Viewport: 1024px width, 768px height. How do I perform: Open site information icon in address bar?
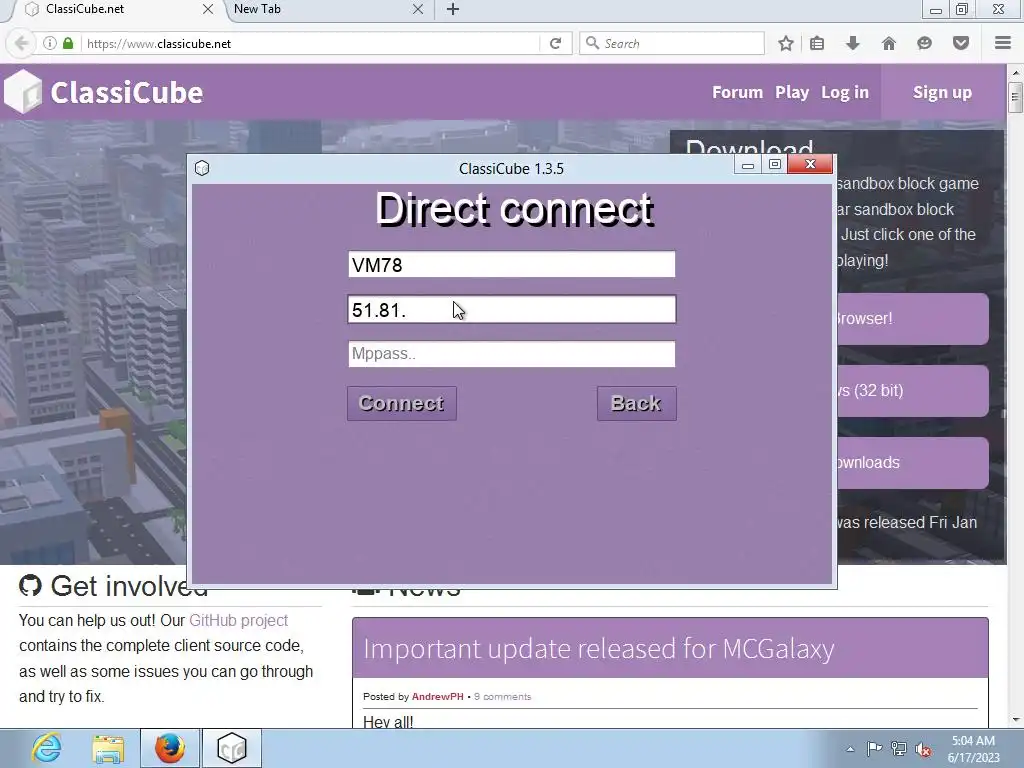click(x=50, y=43)
